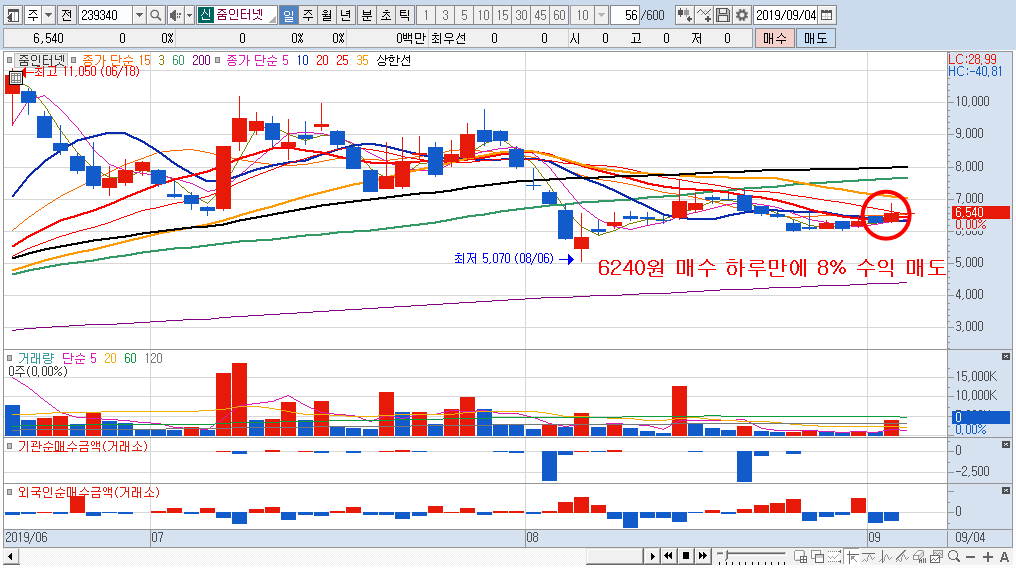Image resolution: width=1016 pixels, height=568 pixels.
Task: Click the crosshair cursor tool icon
Action: click(x=852, y=556)
